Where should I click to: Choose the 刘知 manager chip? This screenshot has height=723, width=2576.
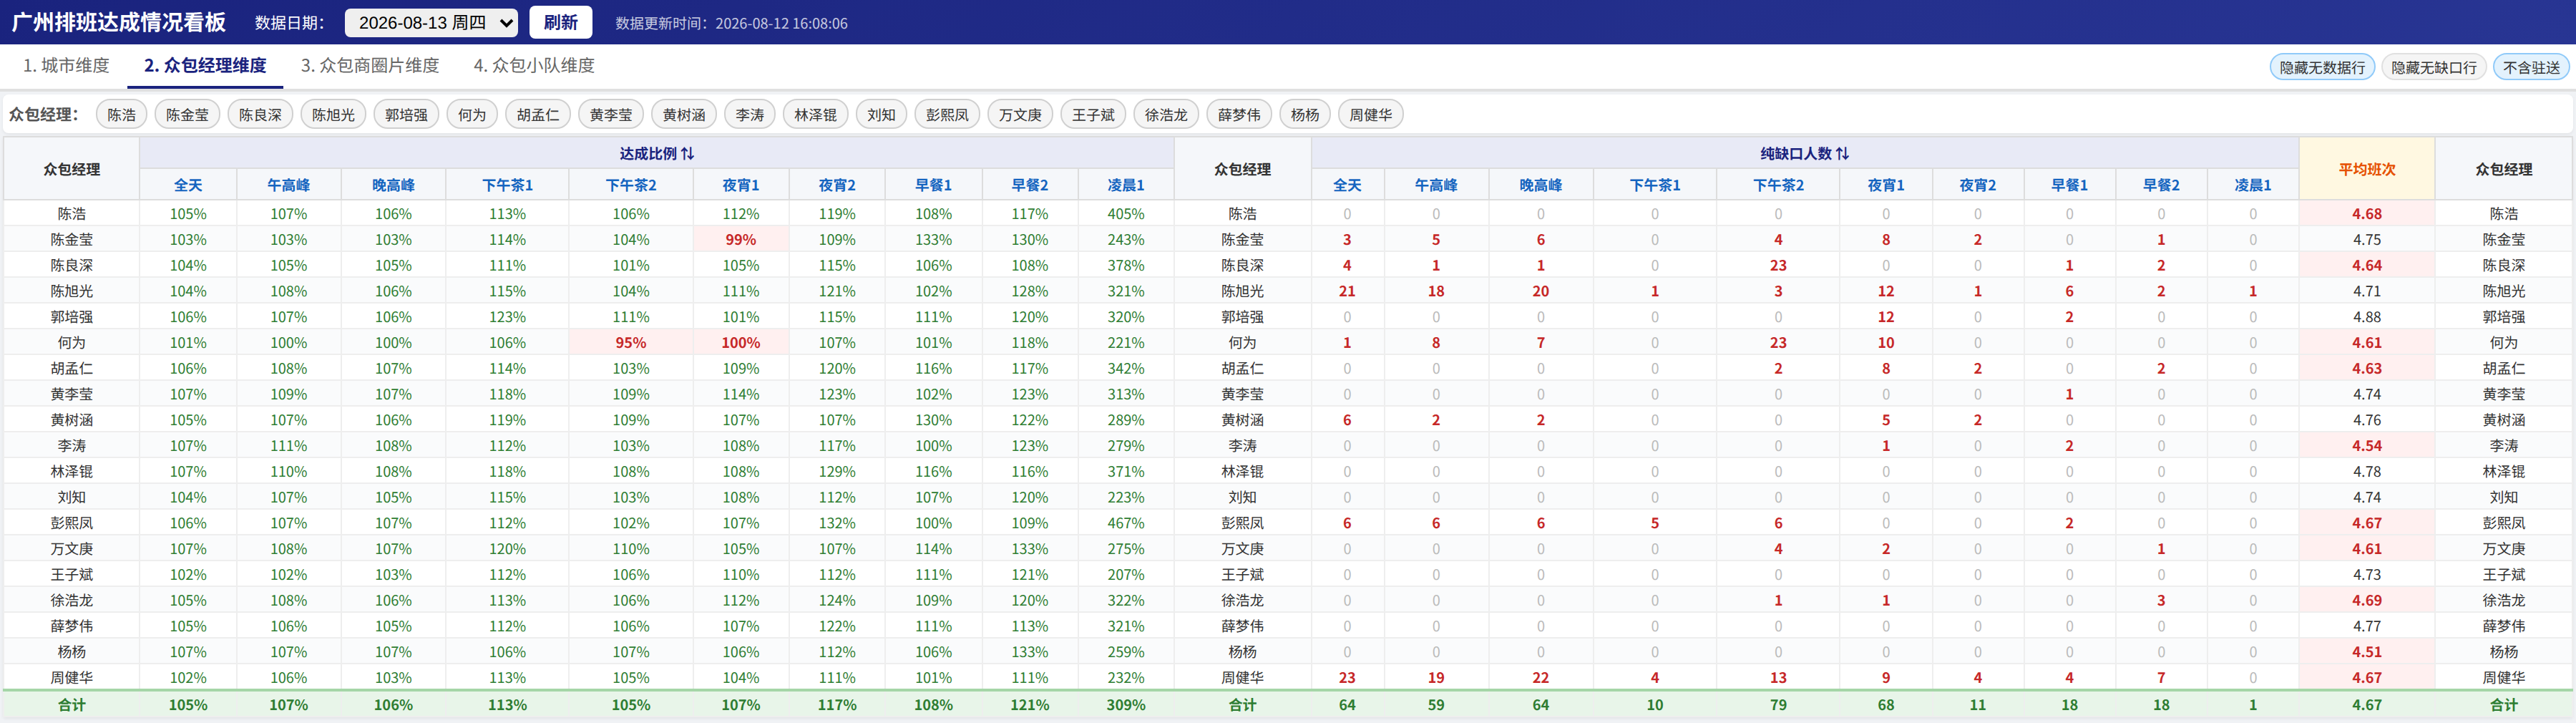pos(881,114)
